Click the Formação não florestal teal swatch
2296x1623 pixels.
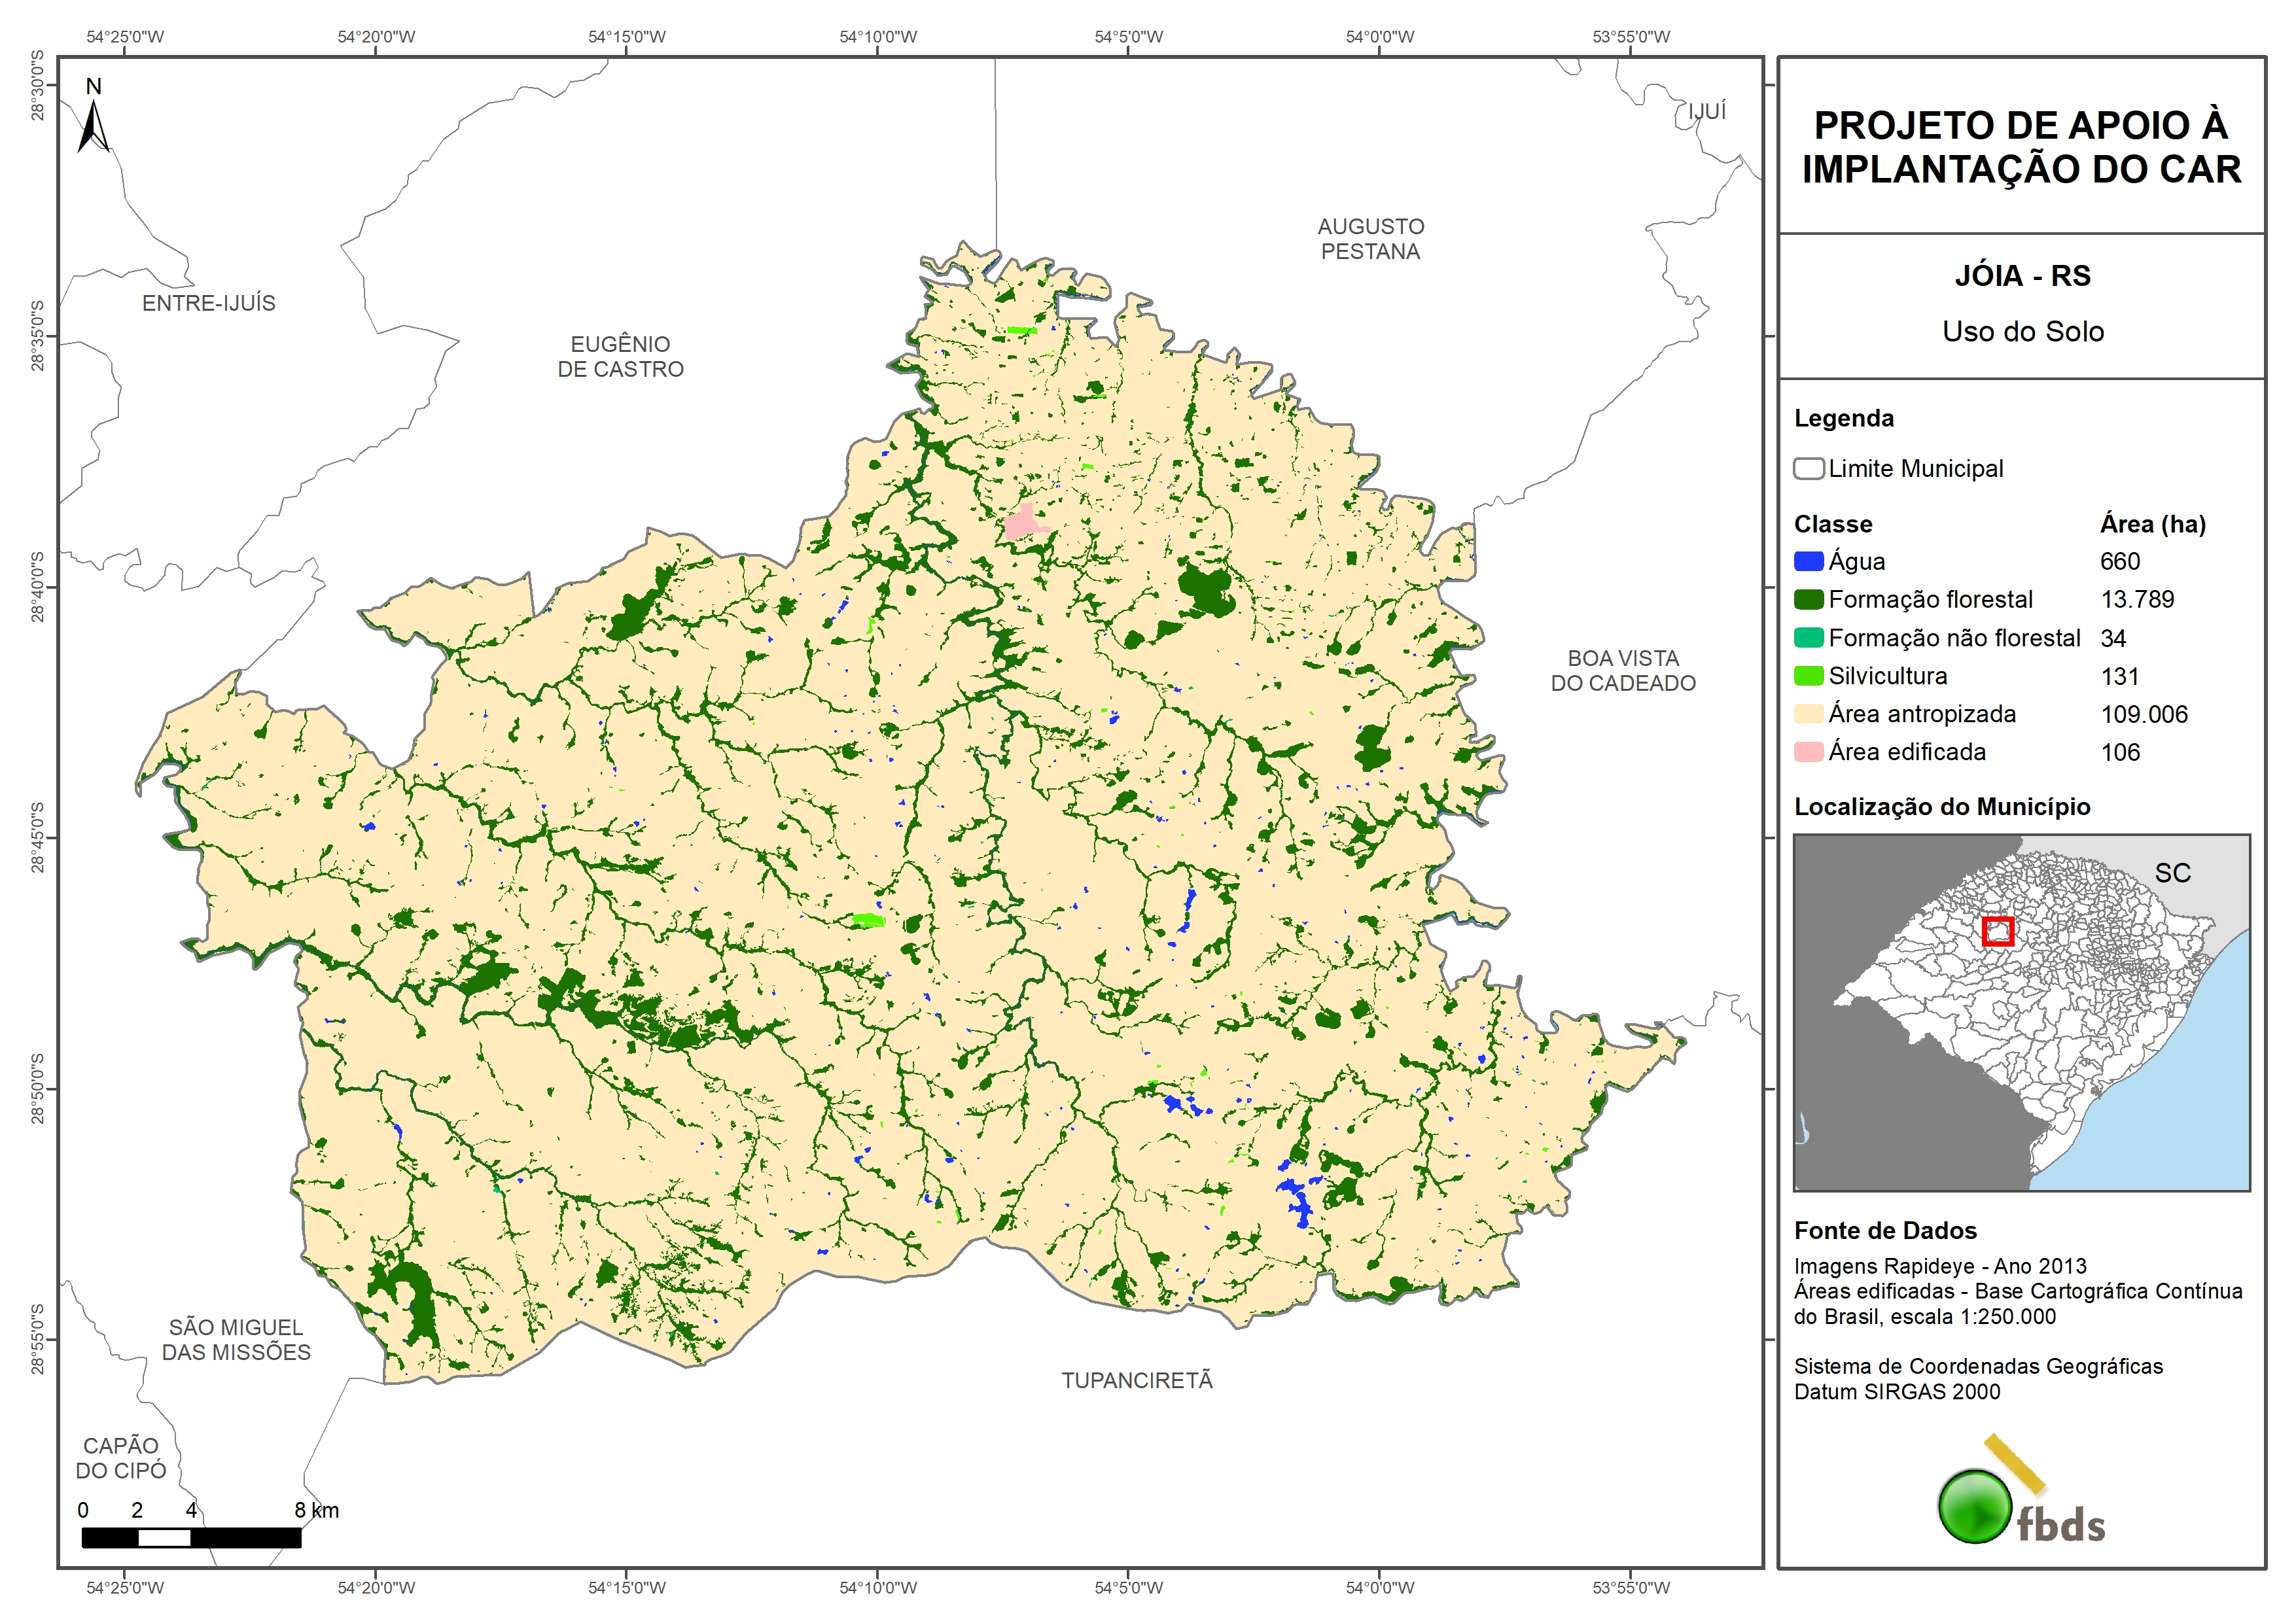[x=1808, y=638]
